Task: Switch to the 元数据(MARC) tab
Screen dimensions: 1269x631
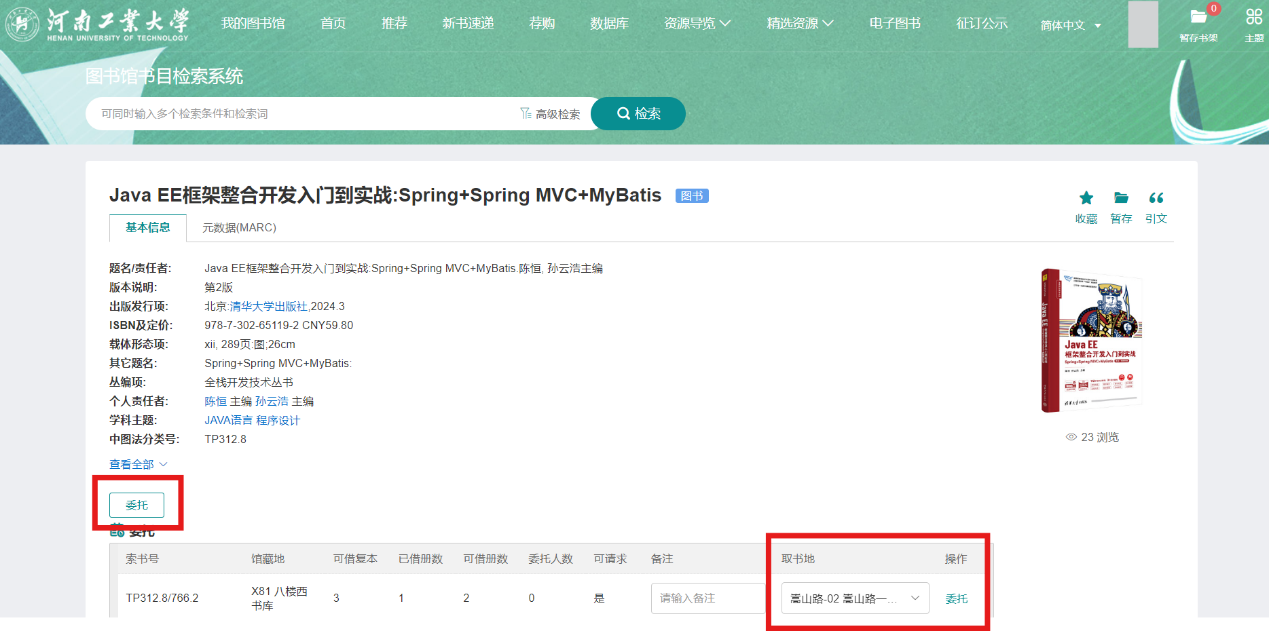Action: [239, 228]
